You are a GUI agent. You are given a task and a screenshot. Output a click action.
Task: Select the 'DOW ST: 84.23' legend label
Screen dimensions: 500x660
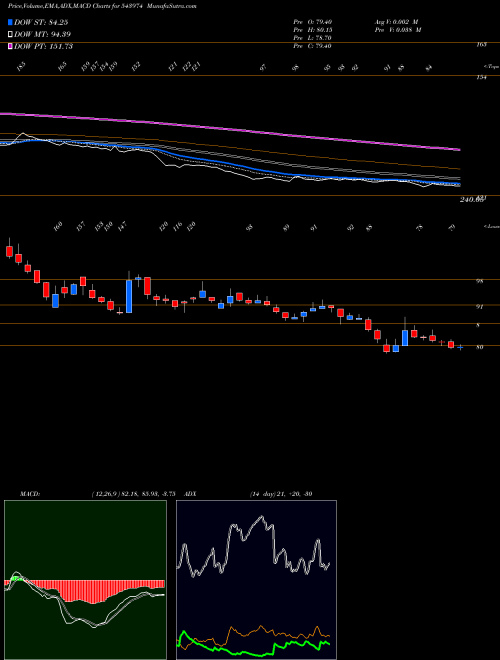[41, 22]
